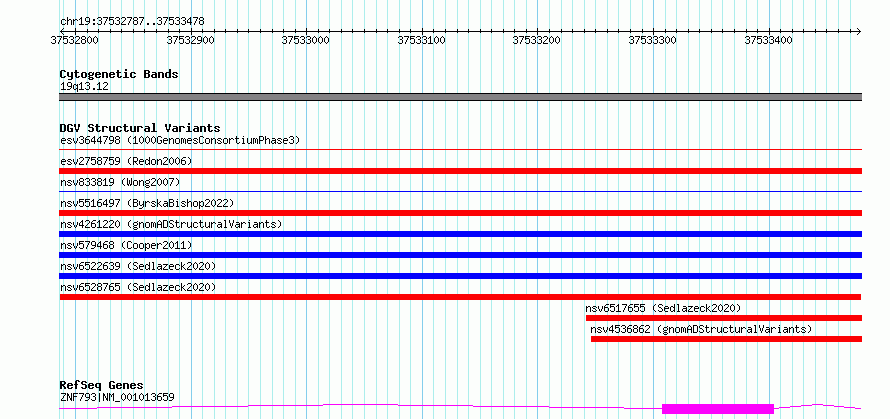Image resolution: width=890 pixels, height=419 pixels.
Task: Select the red bar under nsv6528765
Action: [x=460, y=297]
